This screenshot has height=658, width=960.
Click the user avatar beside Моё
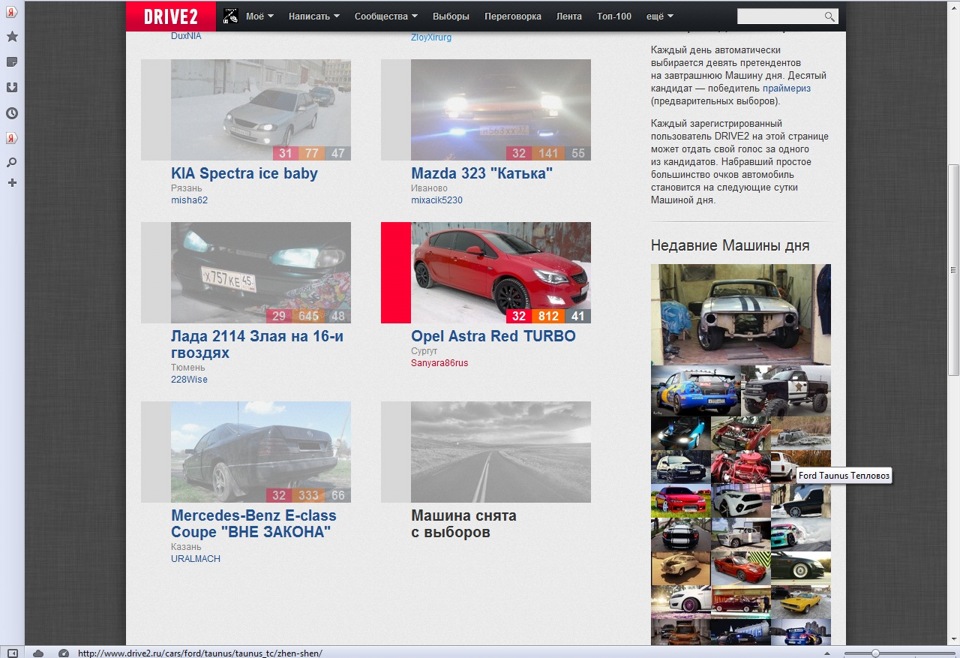click(230, 17)
